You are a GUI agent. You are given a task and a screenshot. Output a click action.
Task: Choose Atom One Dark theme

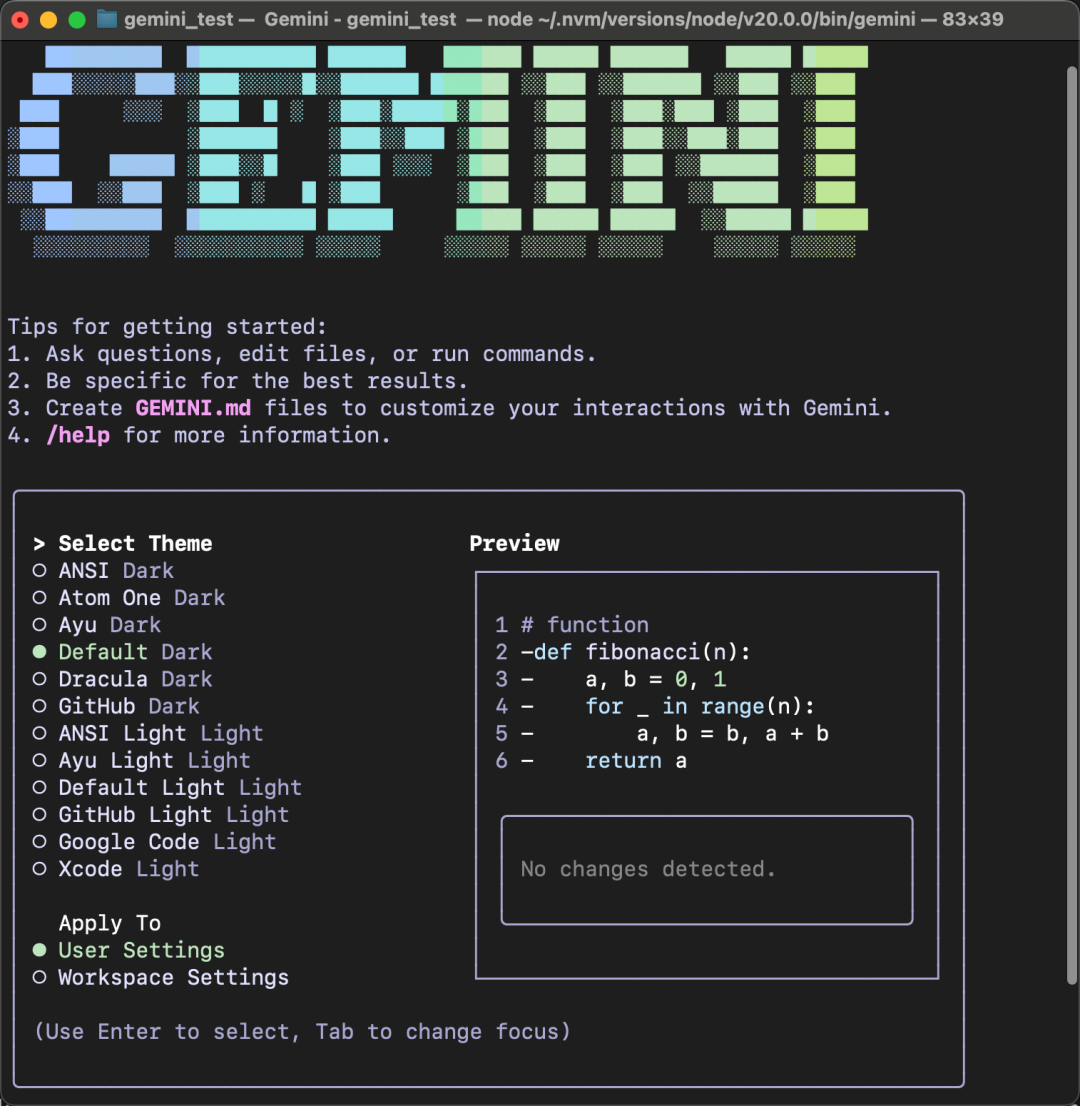[129, 598]
